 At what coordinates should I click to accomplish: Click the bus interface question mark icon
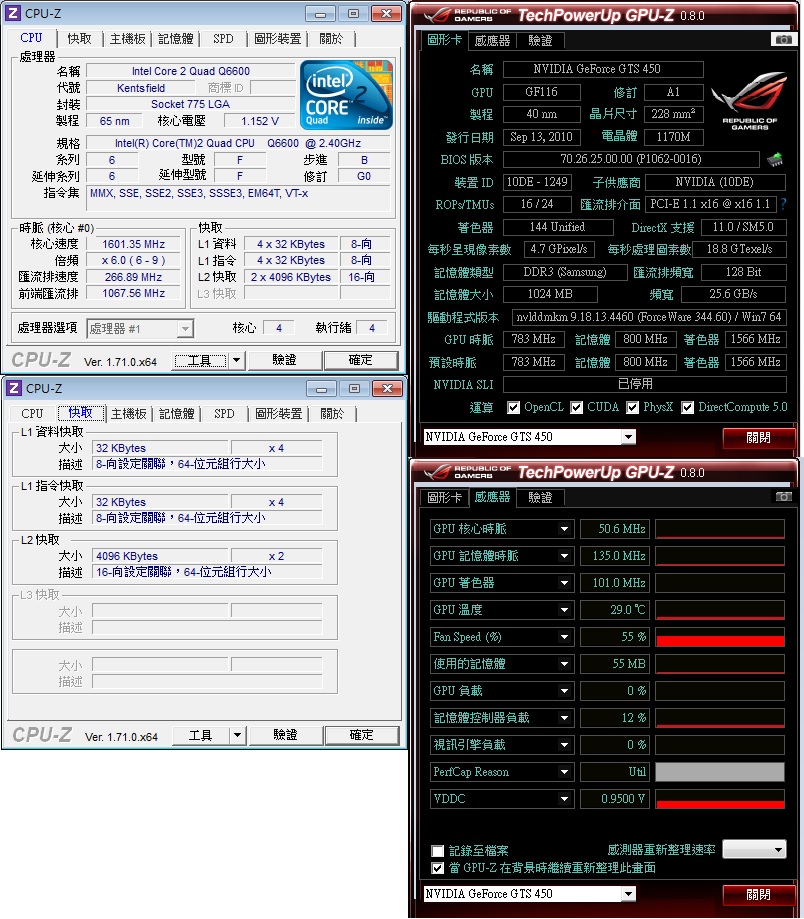click(783, 204)
